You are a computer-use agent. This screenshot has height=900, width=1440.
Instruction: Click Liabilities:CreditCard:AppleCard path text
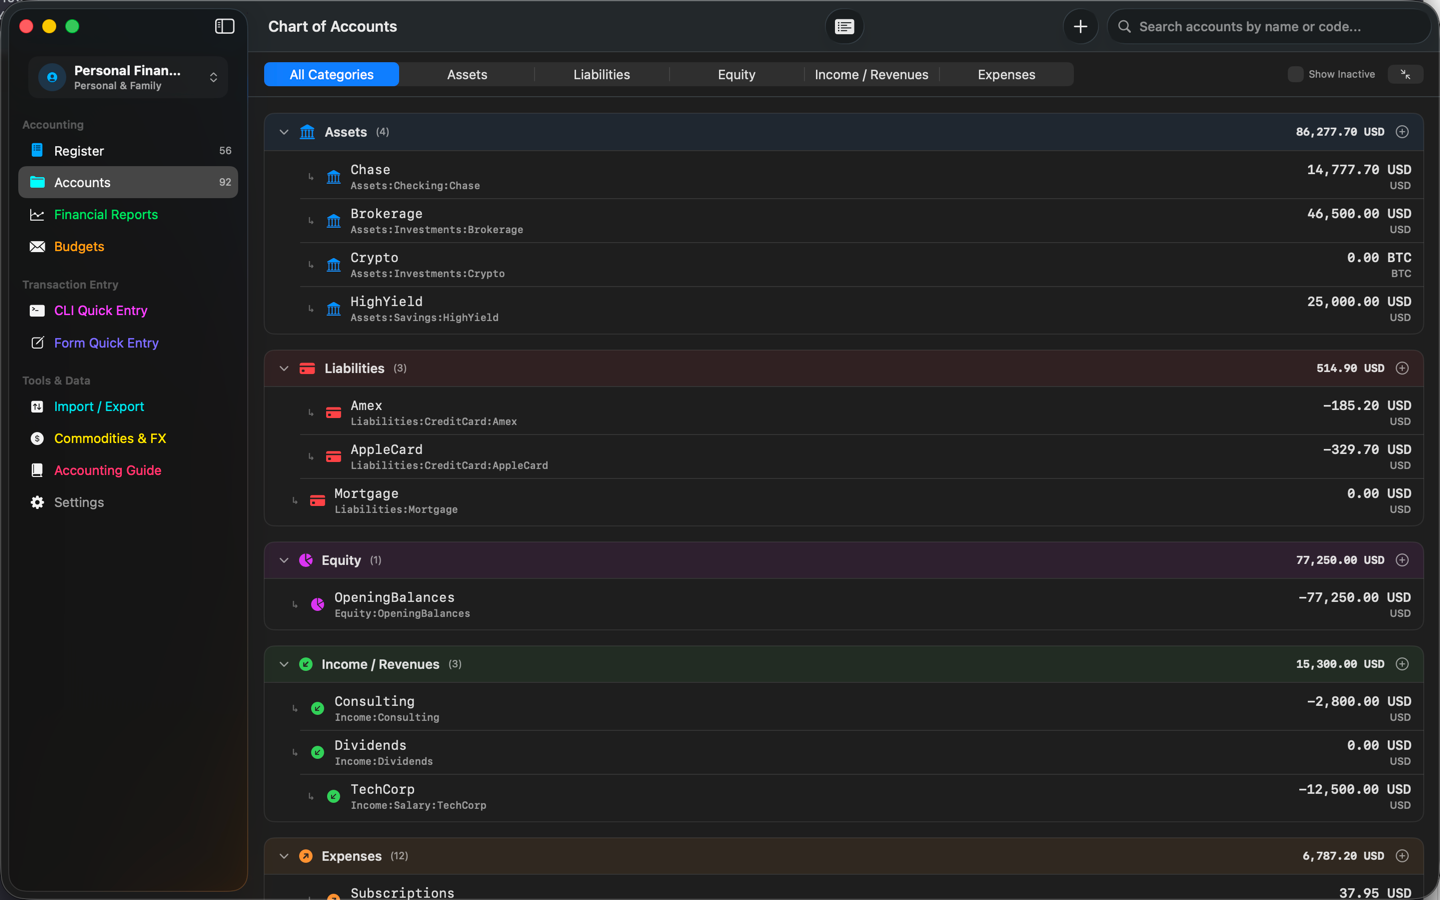point(449,466)
